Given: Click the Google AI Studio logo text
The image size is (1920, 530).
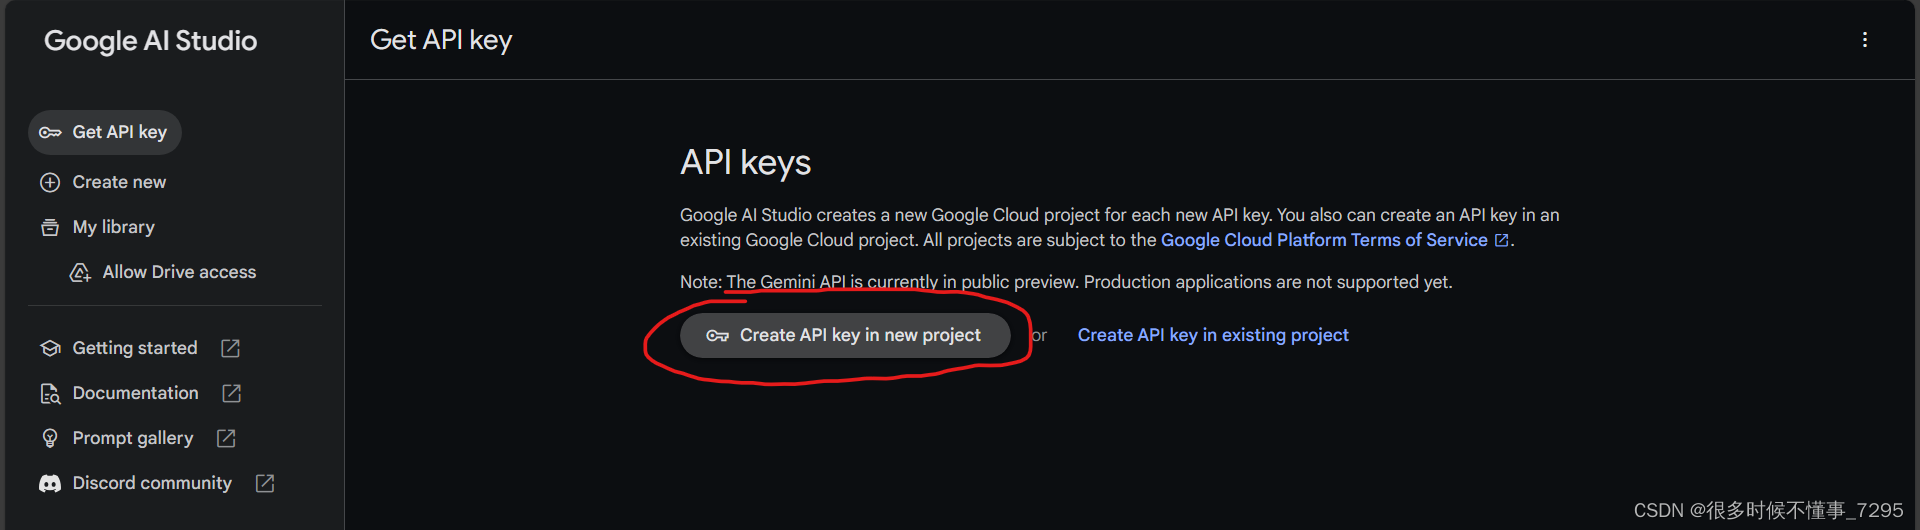Looking at the screenshot, I should point(151,41).
